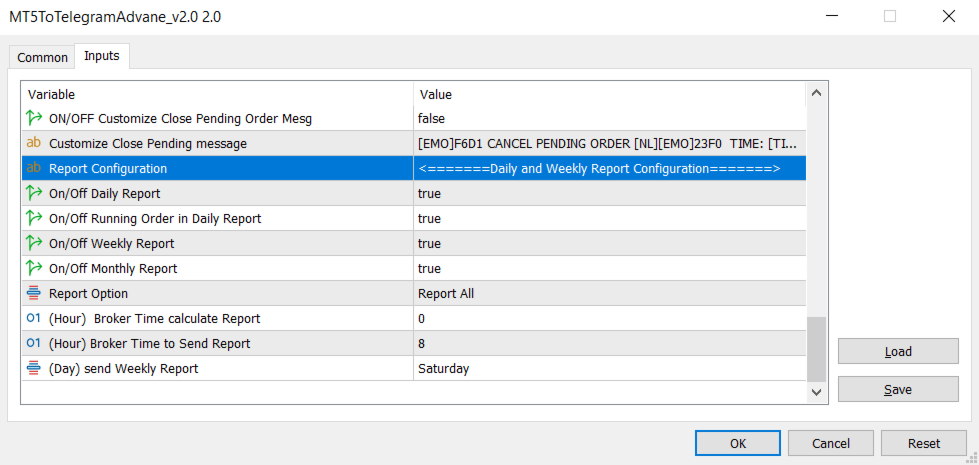Click the boolean icon beside On/Off Daily Report
Screen dimensions: 979x465
34,193
